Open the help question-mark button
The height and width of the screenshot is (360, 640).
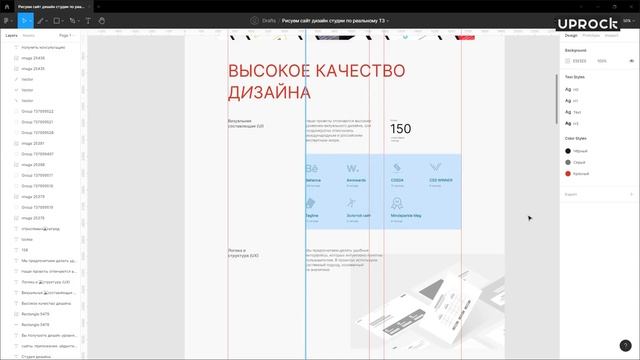coord(625,346)
